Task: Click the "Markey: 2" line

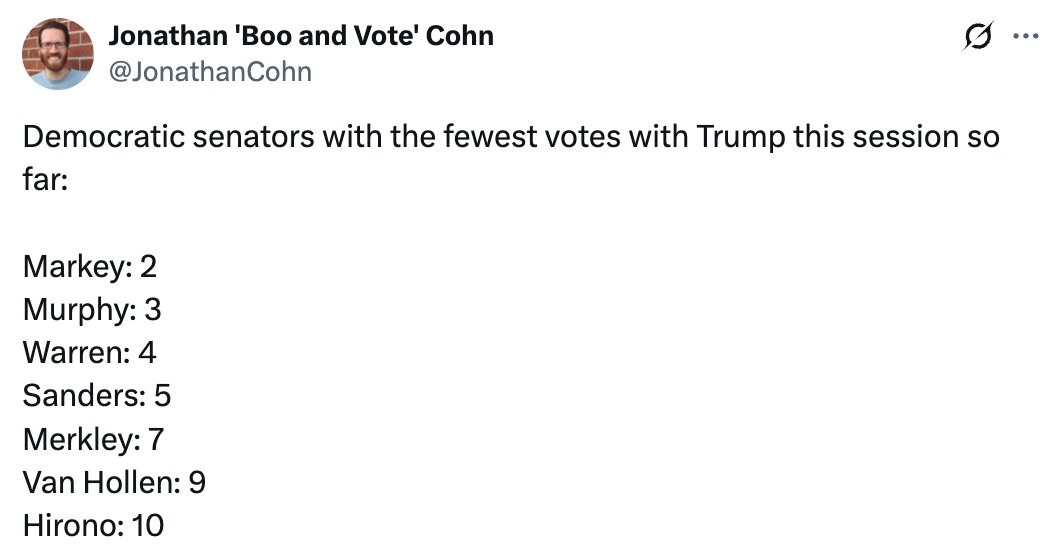Action: click(x=90, y=267)
